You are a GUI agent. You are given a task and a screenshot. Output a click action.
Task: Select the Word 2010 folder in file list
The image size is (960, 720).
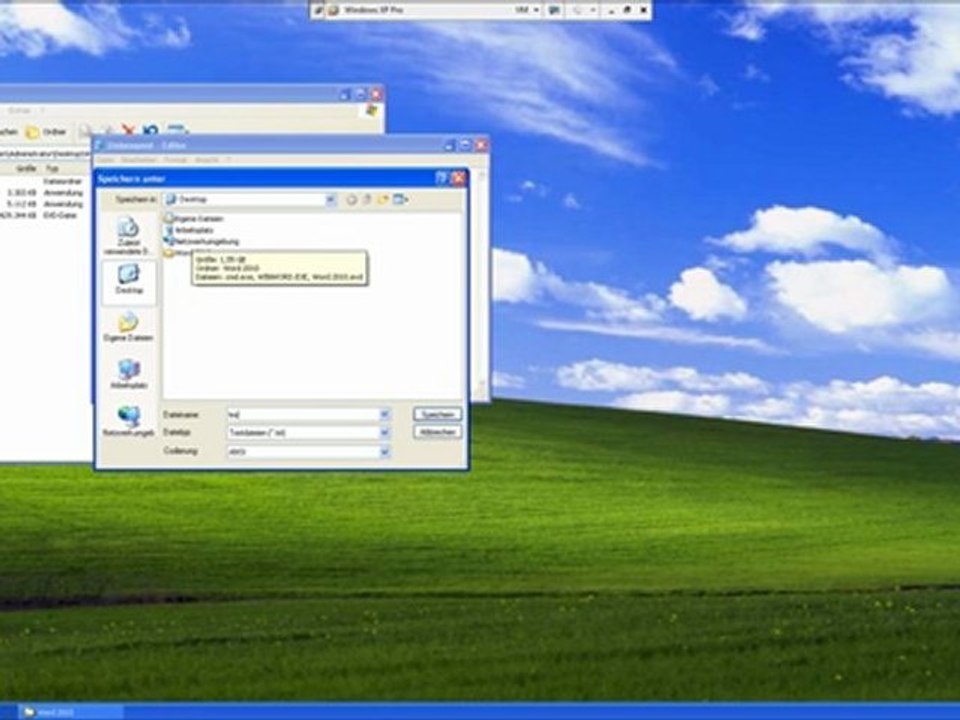[178, 253]
